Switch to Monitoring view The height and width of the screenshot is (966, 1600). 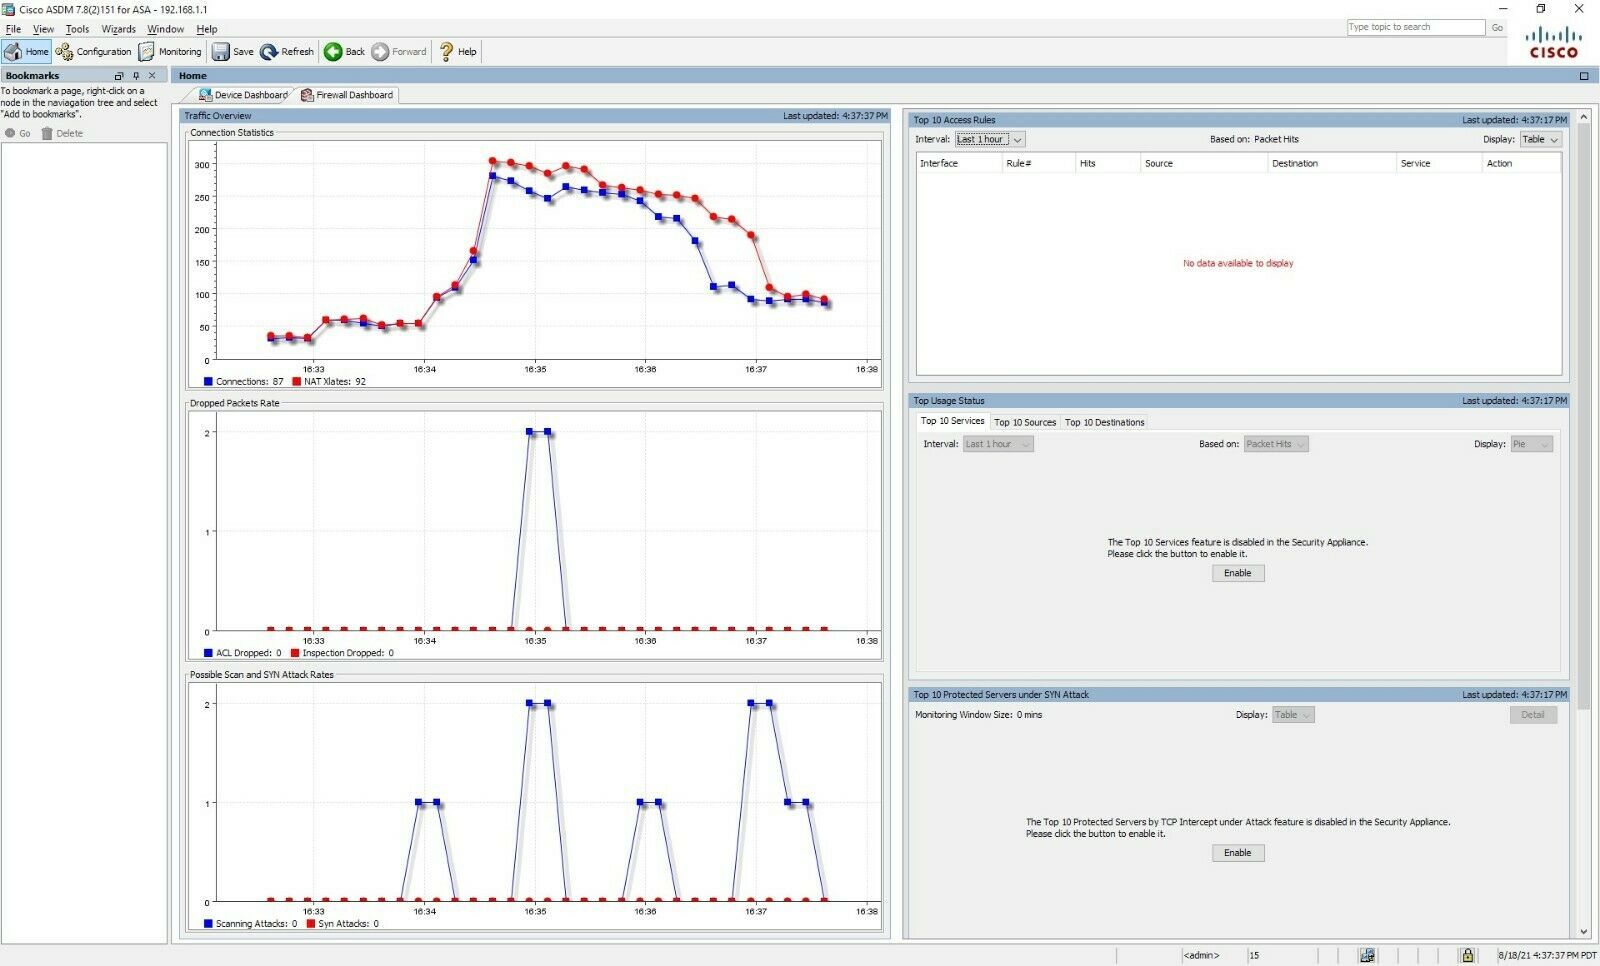170,52
